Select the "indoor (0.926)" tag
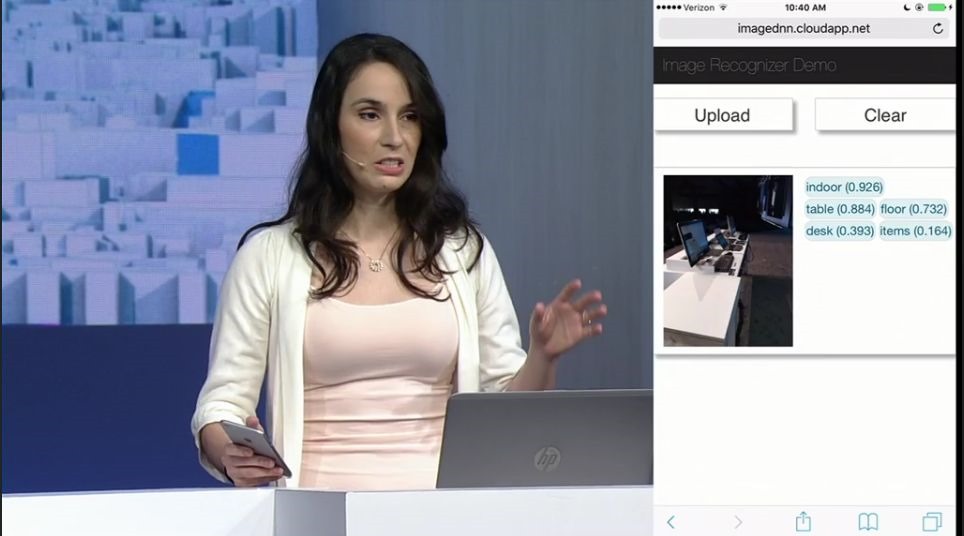Image resolution: width=964 pixels, height=536 pixels. [844, 187]
